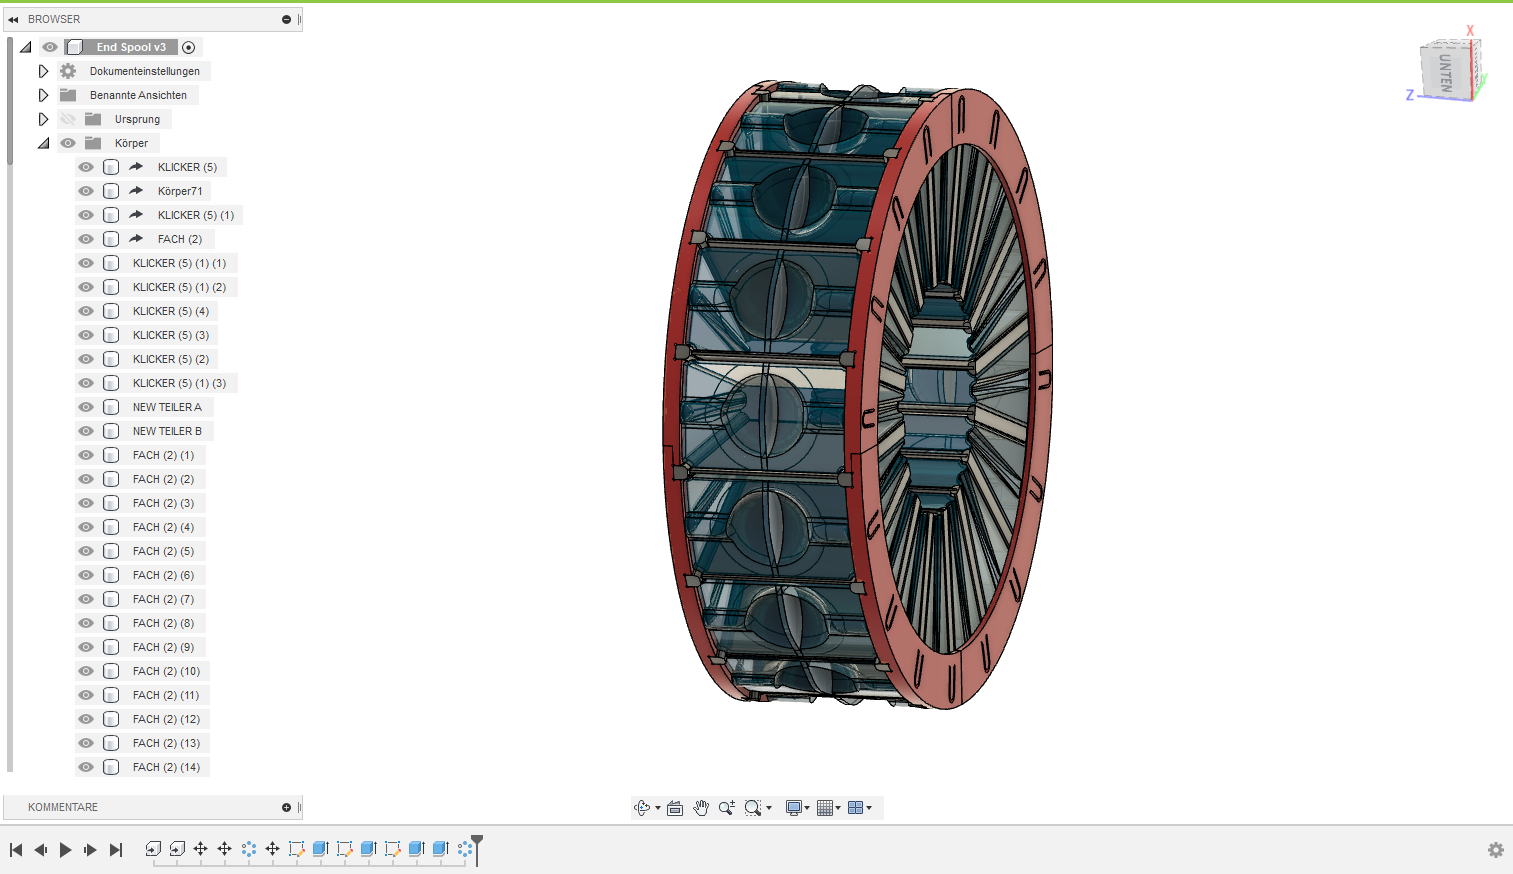This screenshot has height=874, width=1513.
Task: Click the Look At icon
Action: point(675,808)
